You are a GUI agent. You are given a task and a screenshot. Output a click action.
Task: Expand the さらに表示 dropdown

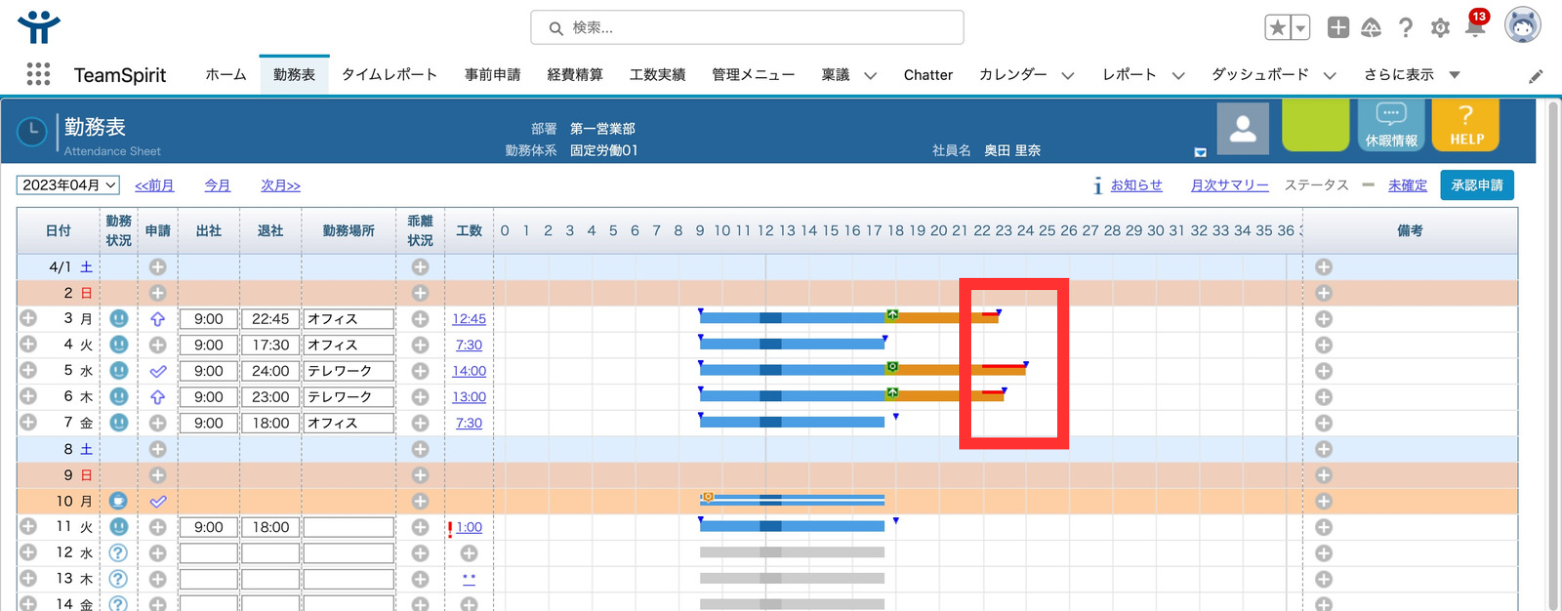pos(1454,75)
